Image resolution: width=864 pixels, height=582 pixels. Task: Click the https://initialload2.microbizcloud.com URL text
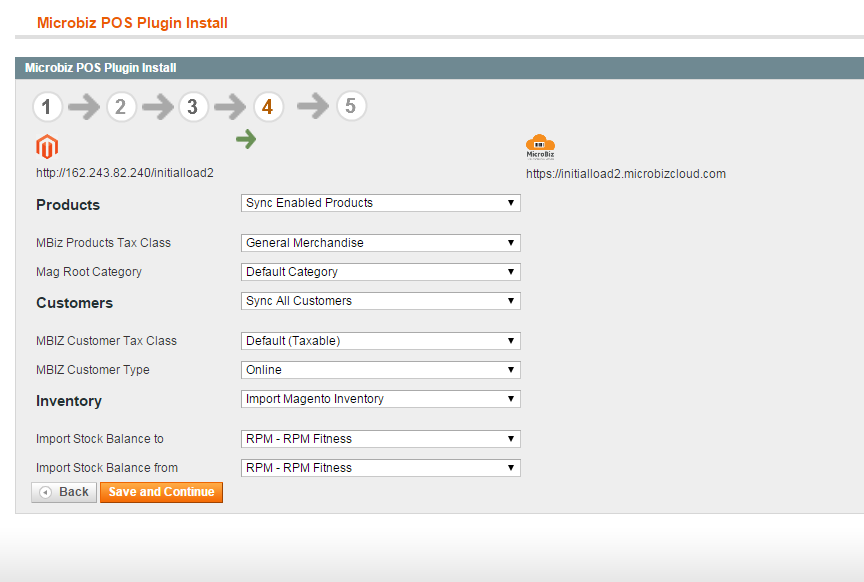(626, 174)
